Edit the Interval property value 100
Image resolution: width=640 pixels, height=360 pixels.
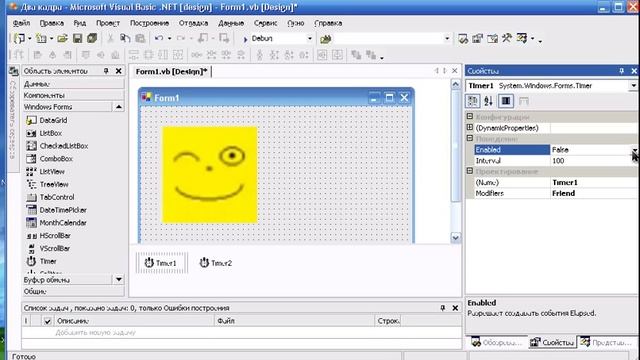click(x=594, y=161)
